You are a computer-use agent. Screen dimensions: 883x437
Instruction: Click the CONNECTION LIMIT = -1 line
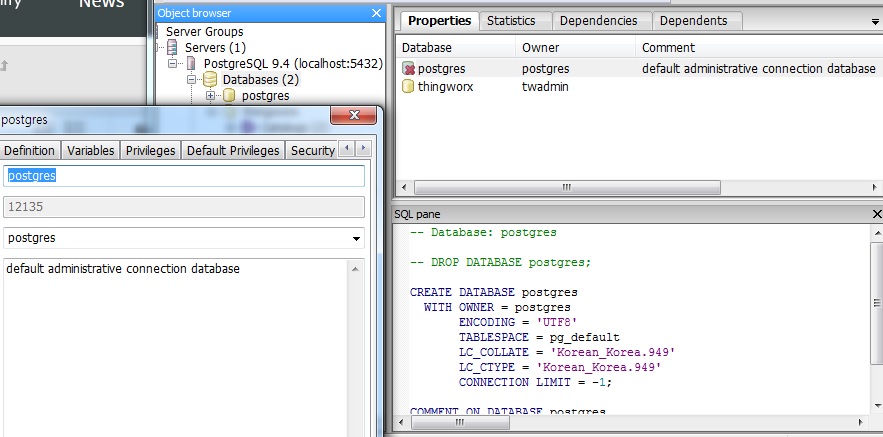click(535, 382)
